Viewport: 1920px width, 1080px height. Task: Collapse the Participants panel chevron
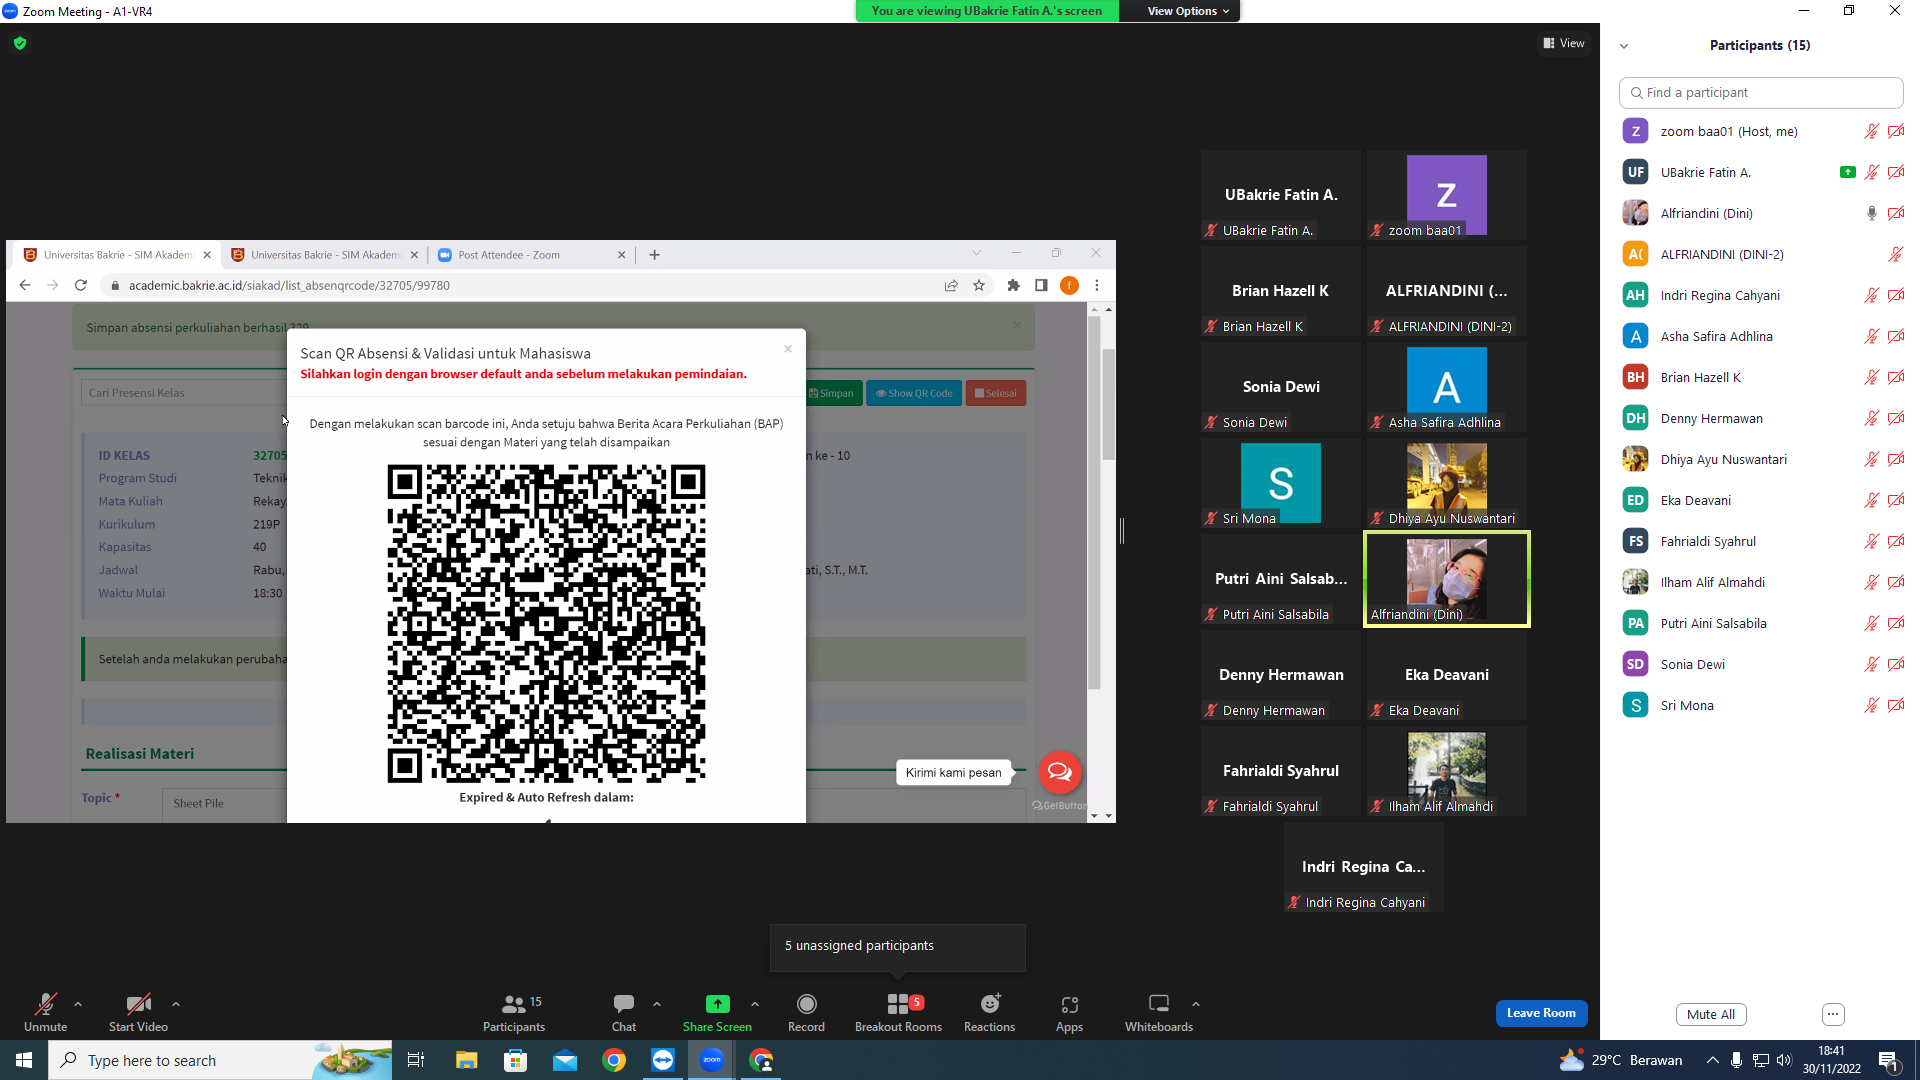[1624, 46]
